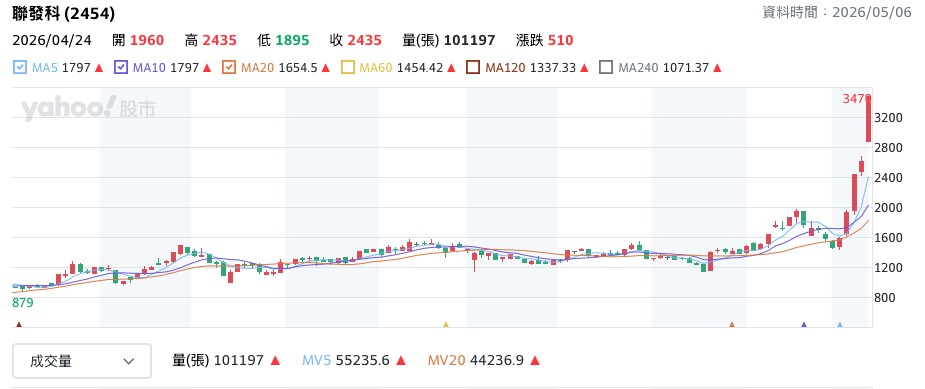
Task: Click the light blue triangle event marker
Action: click(840, 325)
